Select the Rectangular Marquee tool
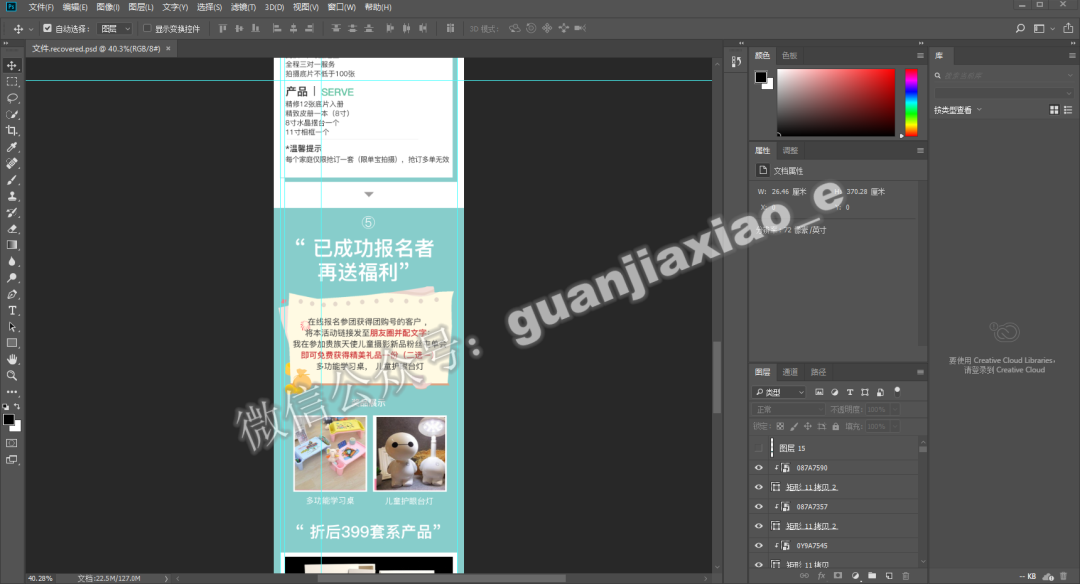This screenshot has height=584, width=1080. (12, 82)
